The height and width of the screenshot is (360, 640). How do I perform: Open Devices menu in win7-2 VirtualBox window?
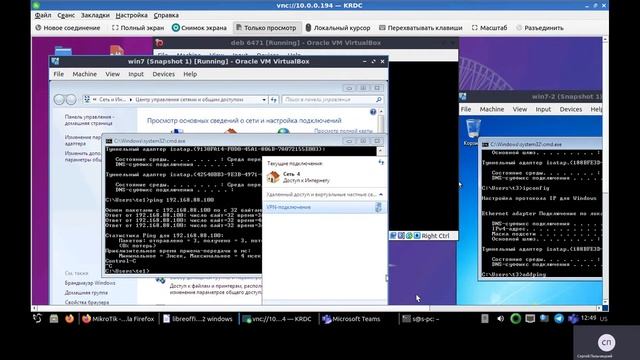[571, 109]
